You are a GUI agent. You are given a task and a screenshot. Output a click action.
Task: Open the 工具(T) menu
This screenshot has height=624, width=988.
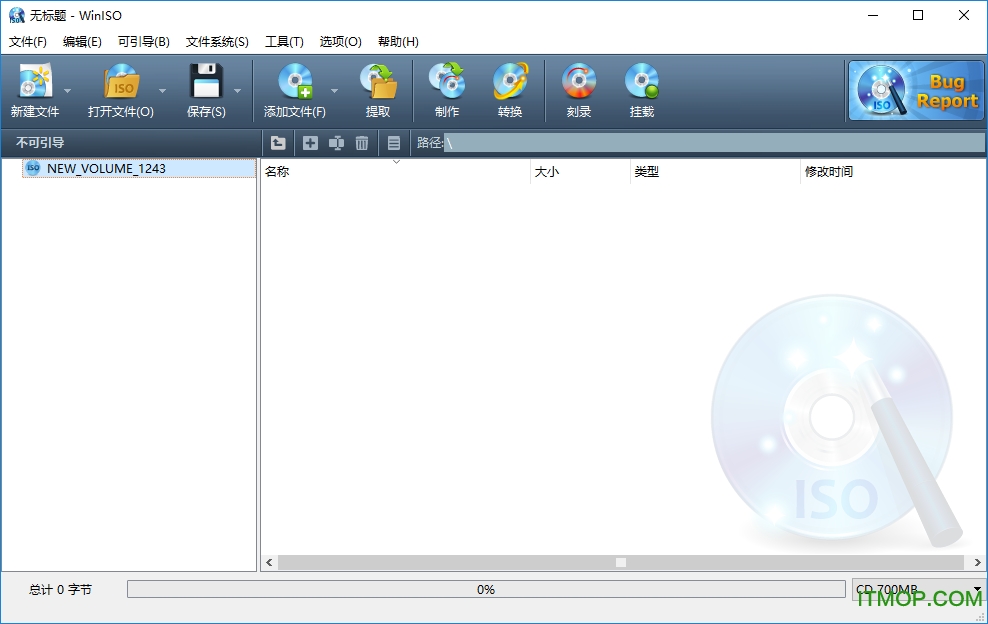(284, 42)
